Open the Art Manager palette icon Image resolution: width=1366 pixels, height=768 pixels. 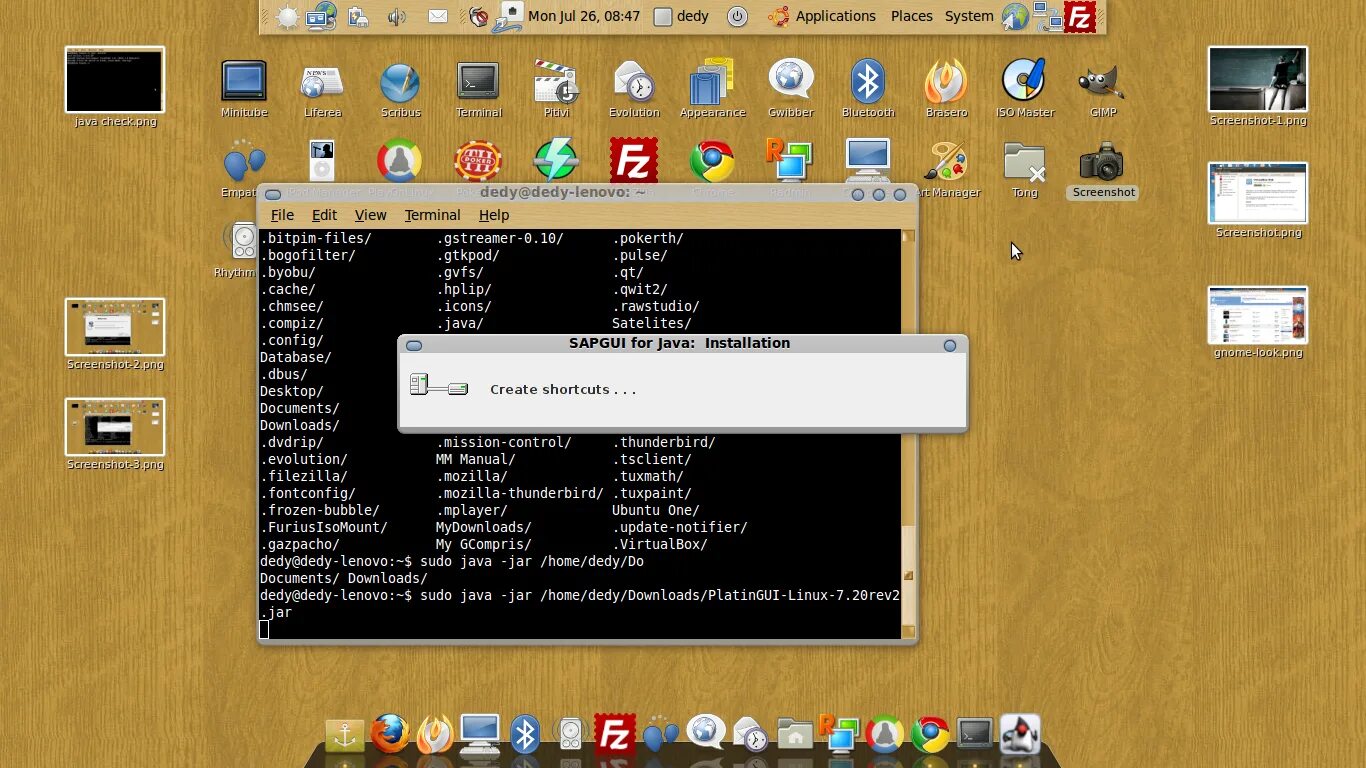click(x=946, y=162)
